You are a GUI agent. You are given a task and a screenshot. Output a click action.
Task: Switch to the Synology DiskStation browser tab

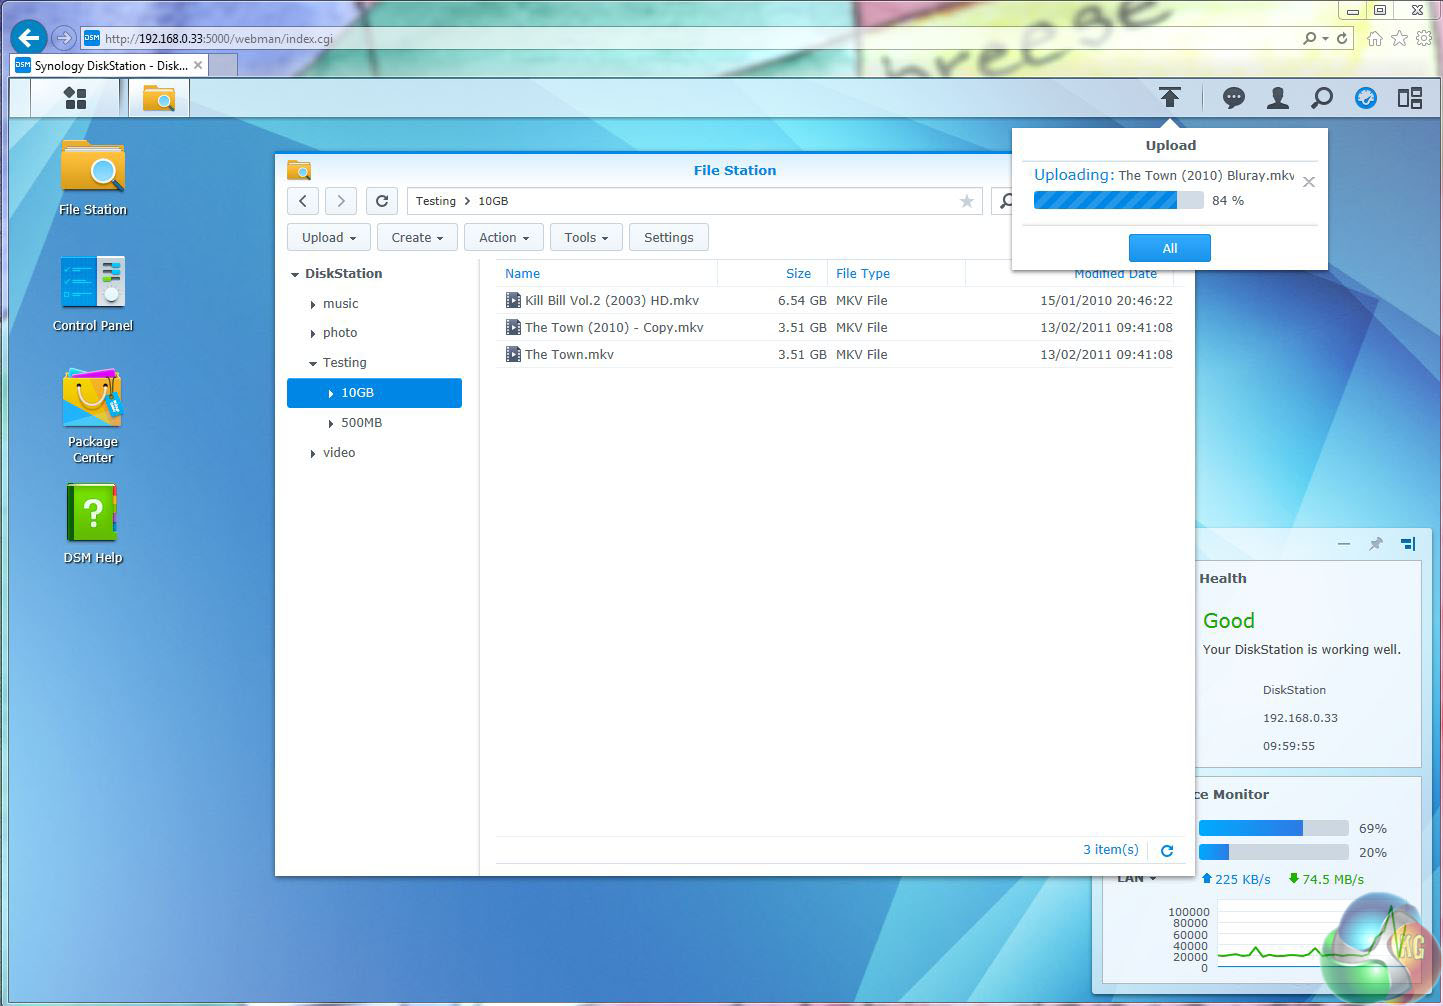pyautogui.click(x=110, y=66)
